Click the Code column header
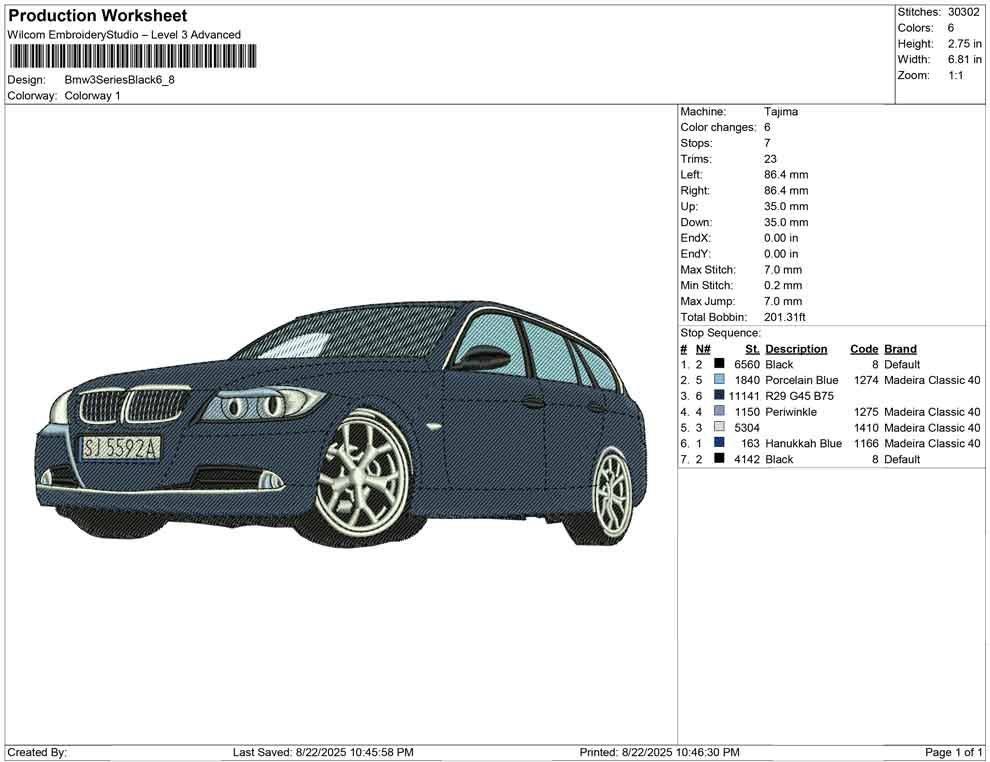The height and width of the screenshot is (762, 990). coord(863,349)
